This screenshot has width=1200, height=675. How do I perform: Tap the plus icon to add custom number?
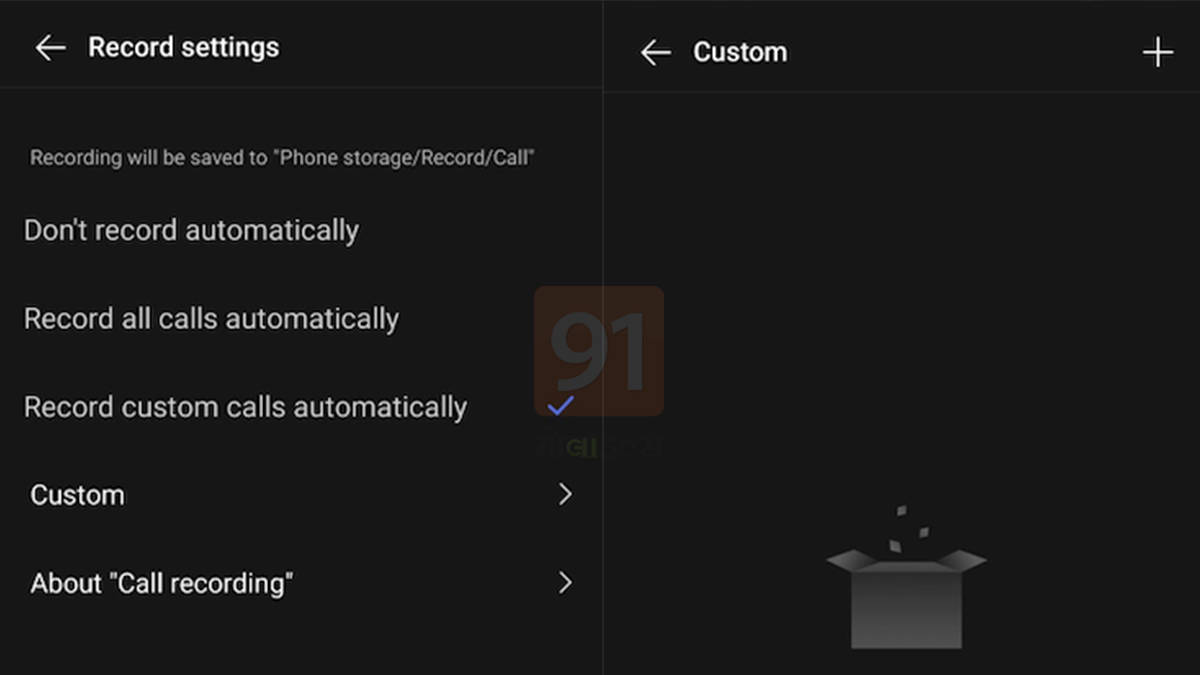[x=1158, y=52]
